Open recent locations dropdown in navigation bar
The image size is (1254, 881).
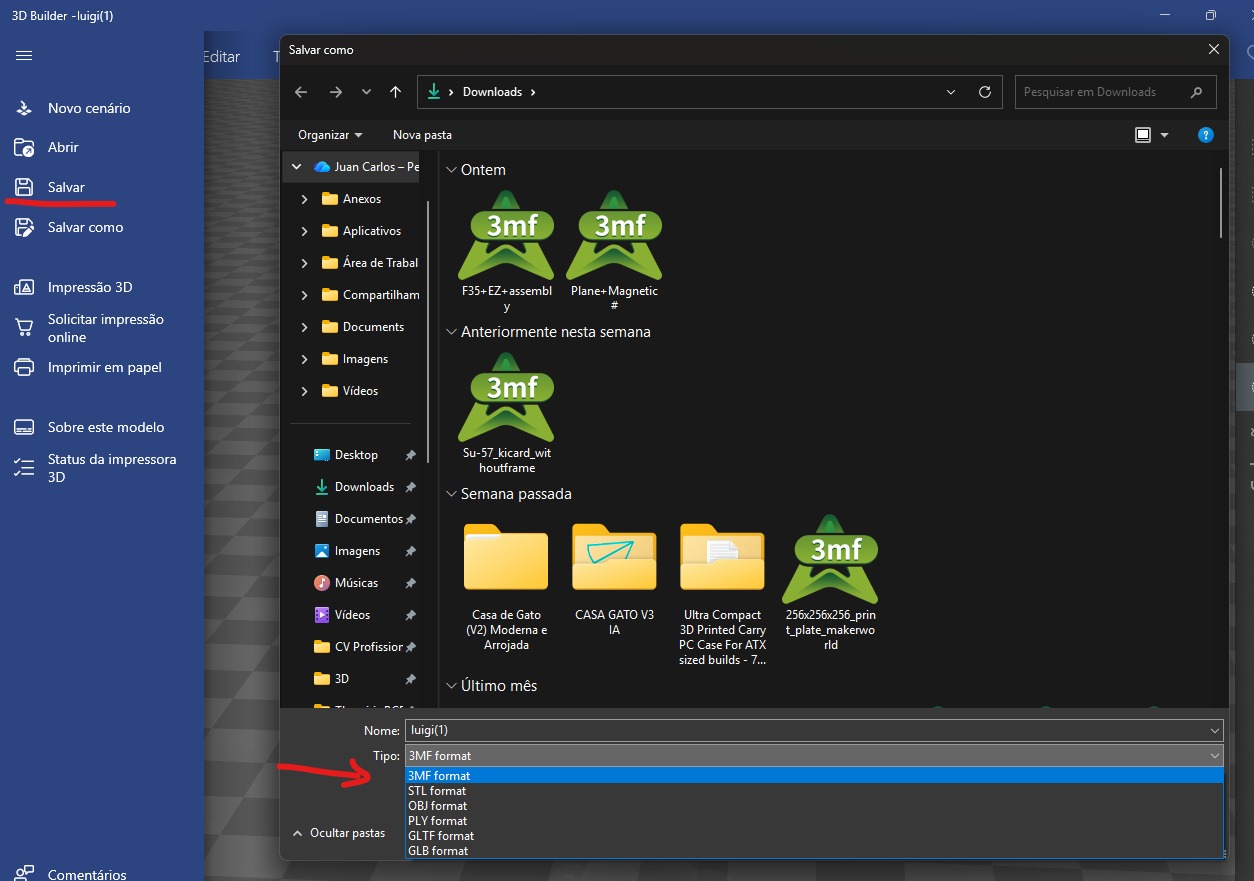tap(366, 92)
